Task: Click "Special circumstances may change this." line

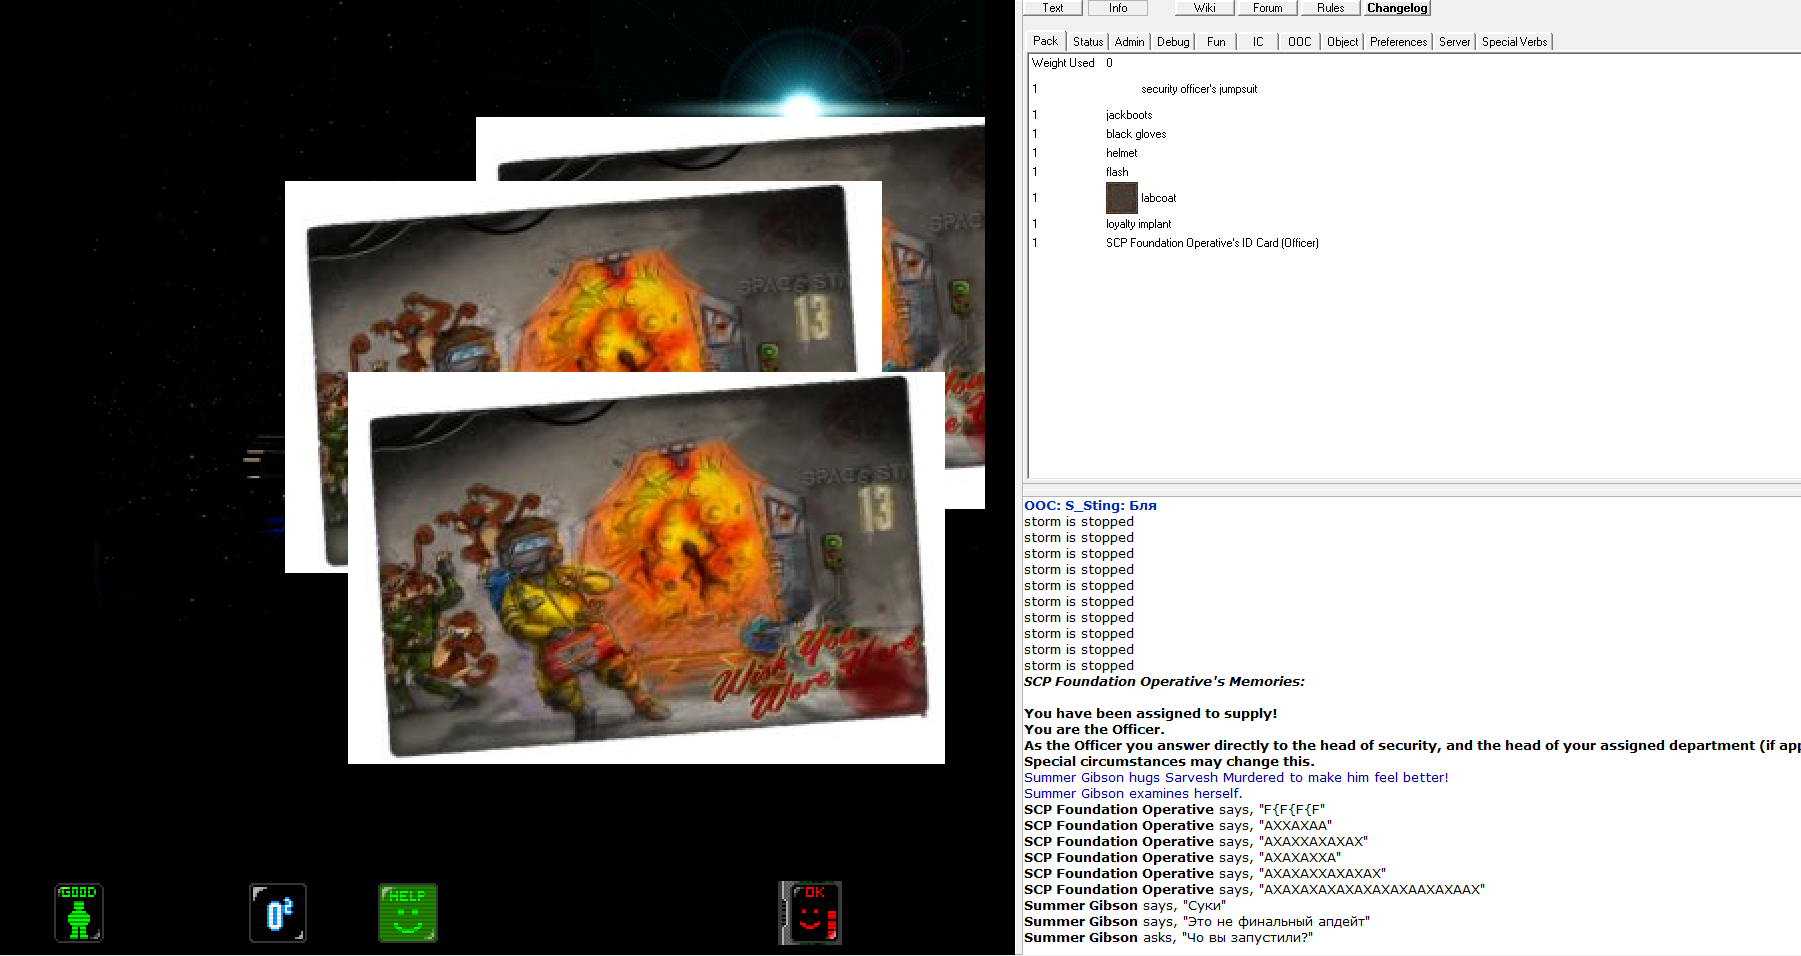Action: (1169, 762)
